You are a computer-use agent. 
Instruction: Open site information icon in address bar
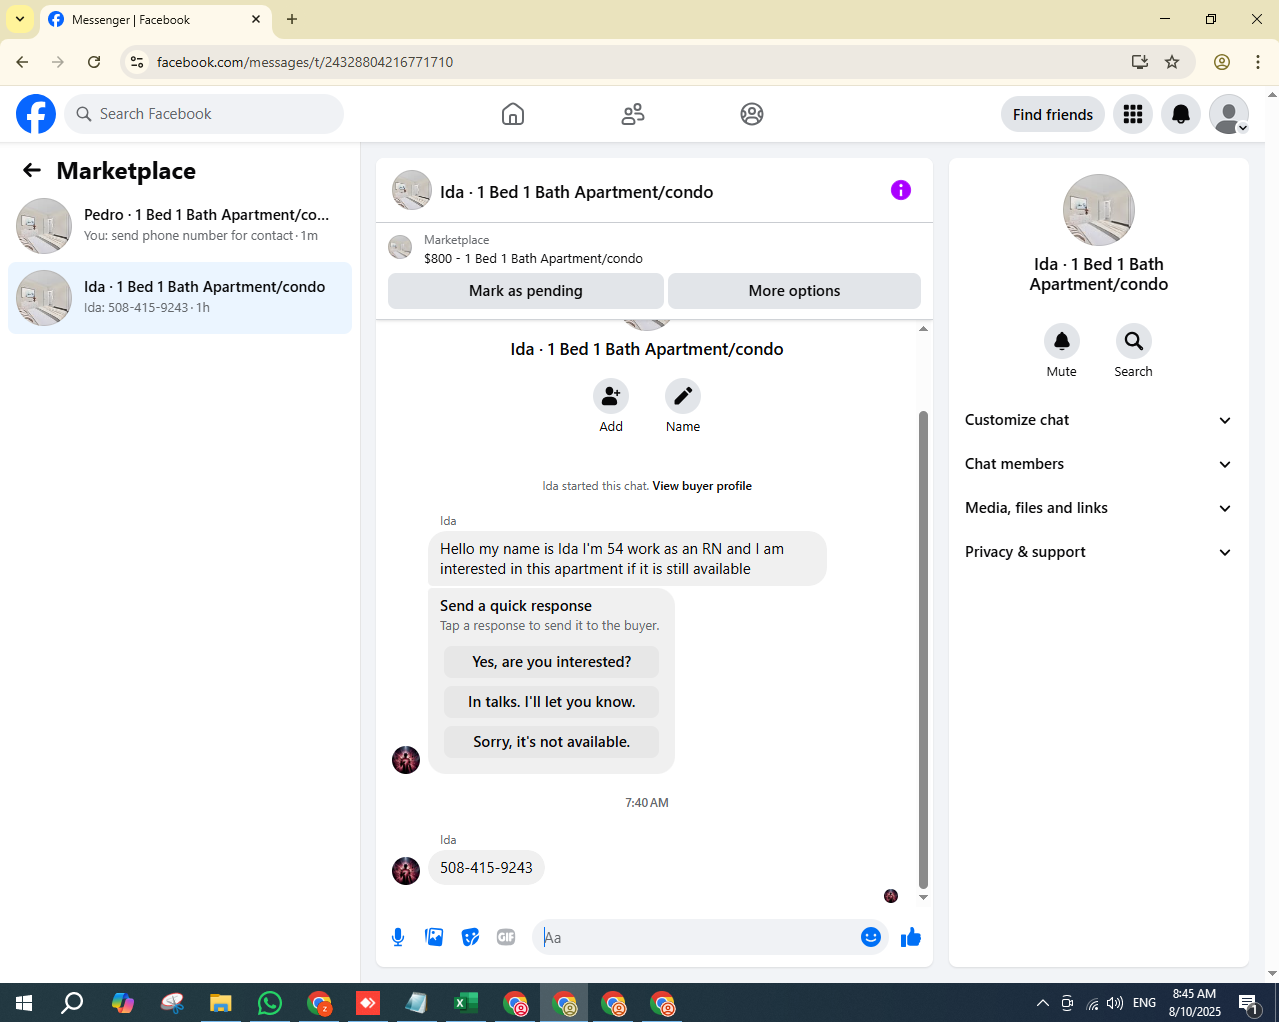[x=137, y=62]
